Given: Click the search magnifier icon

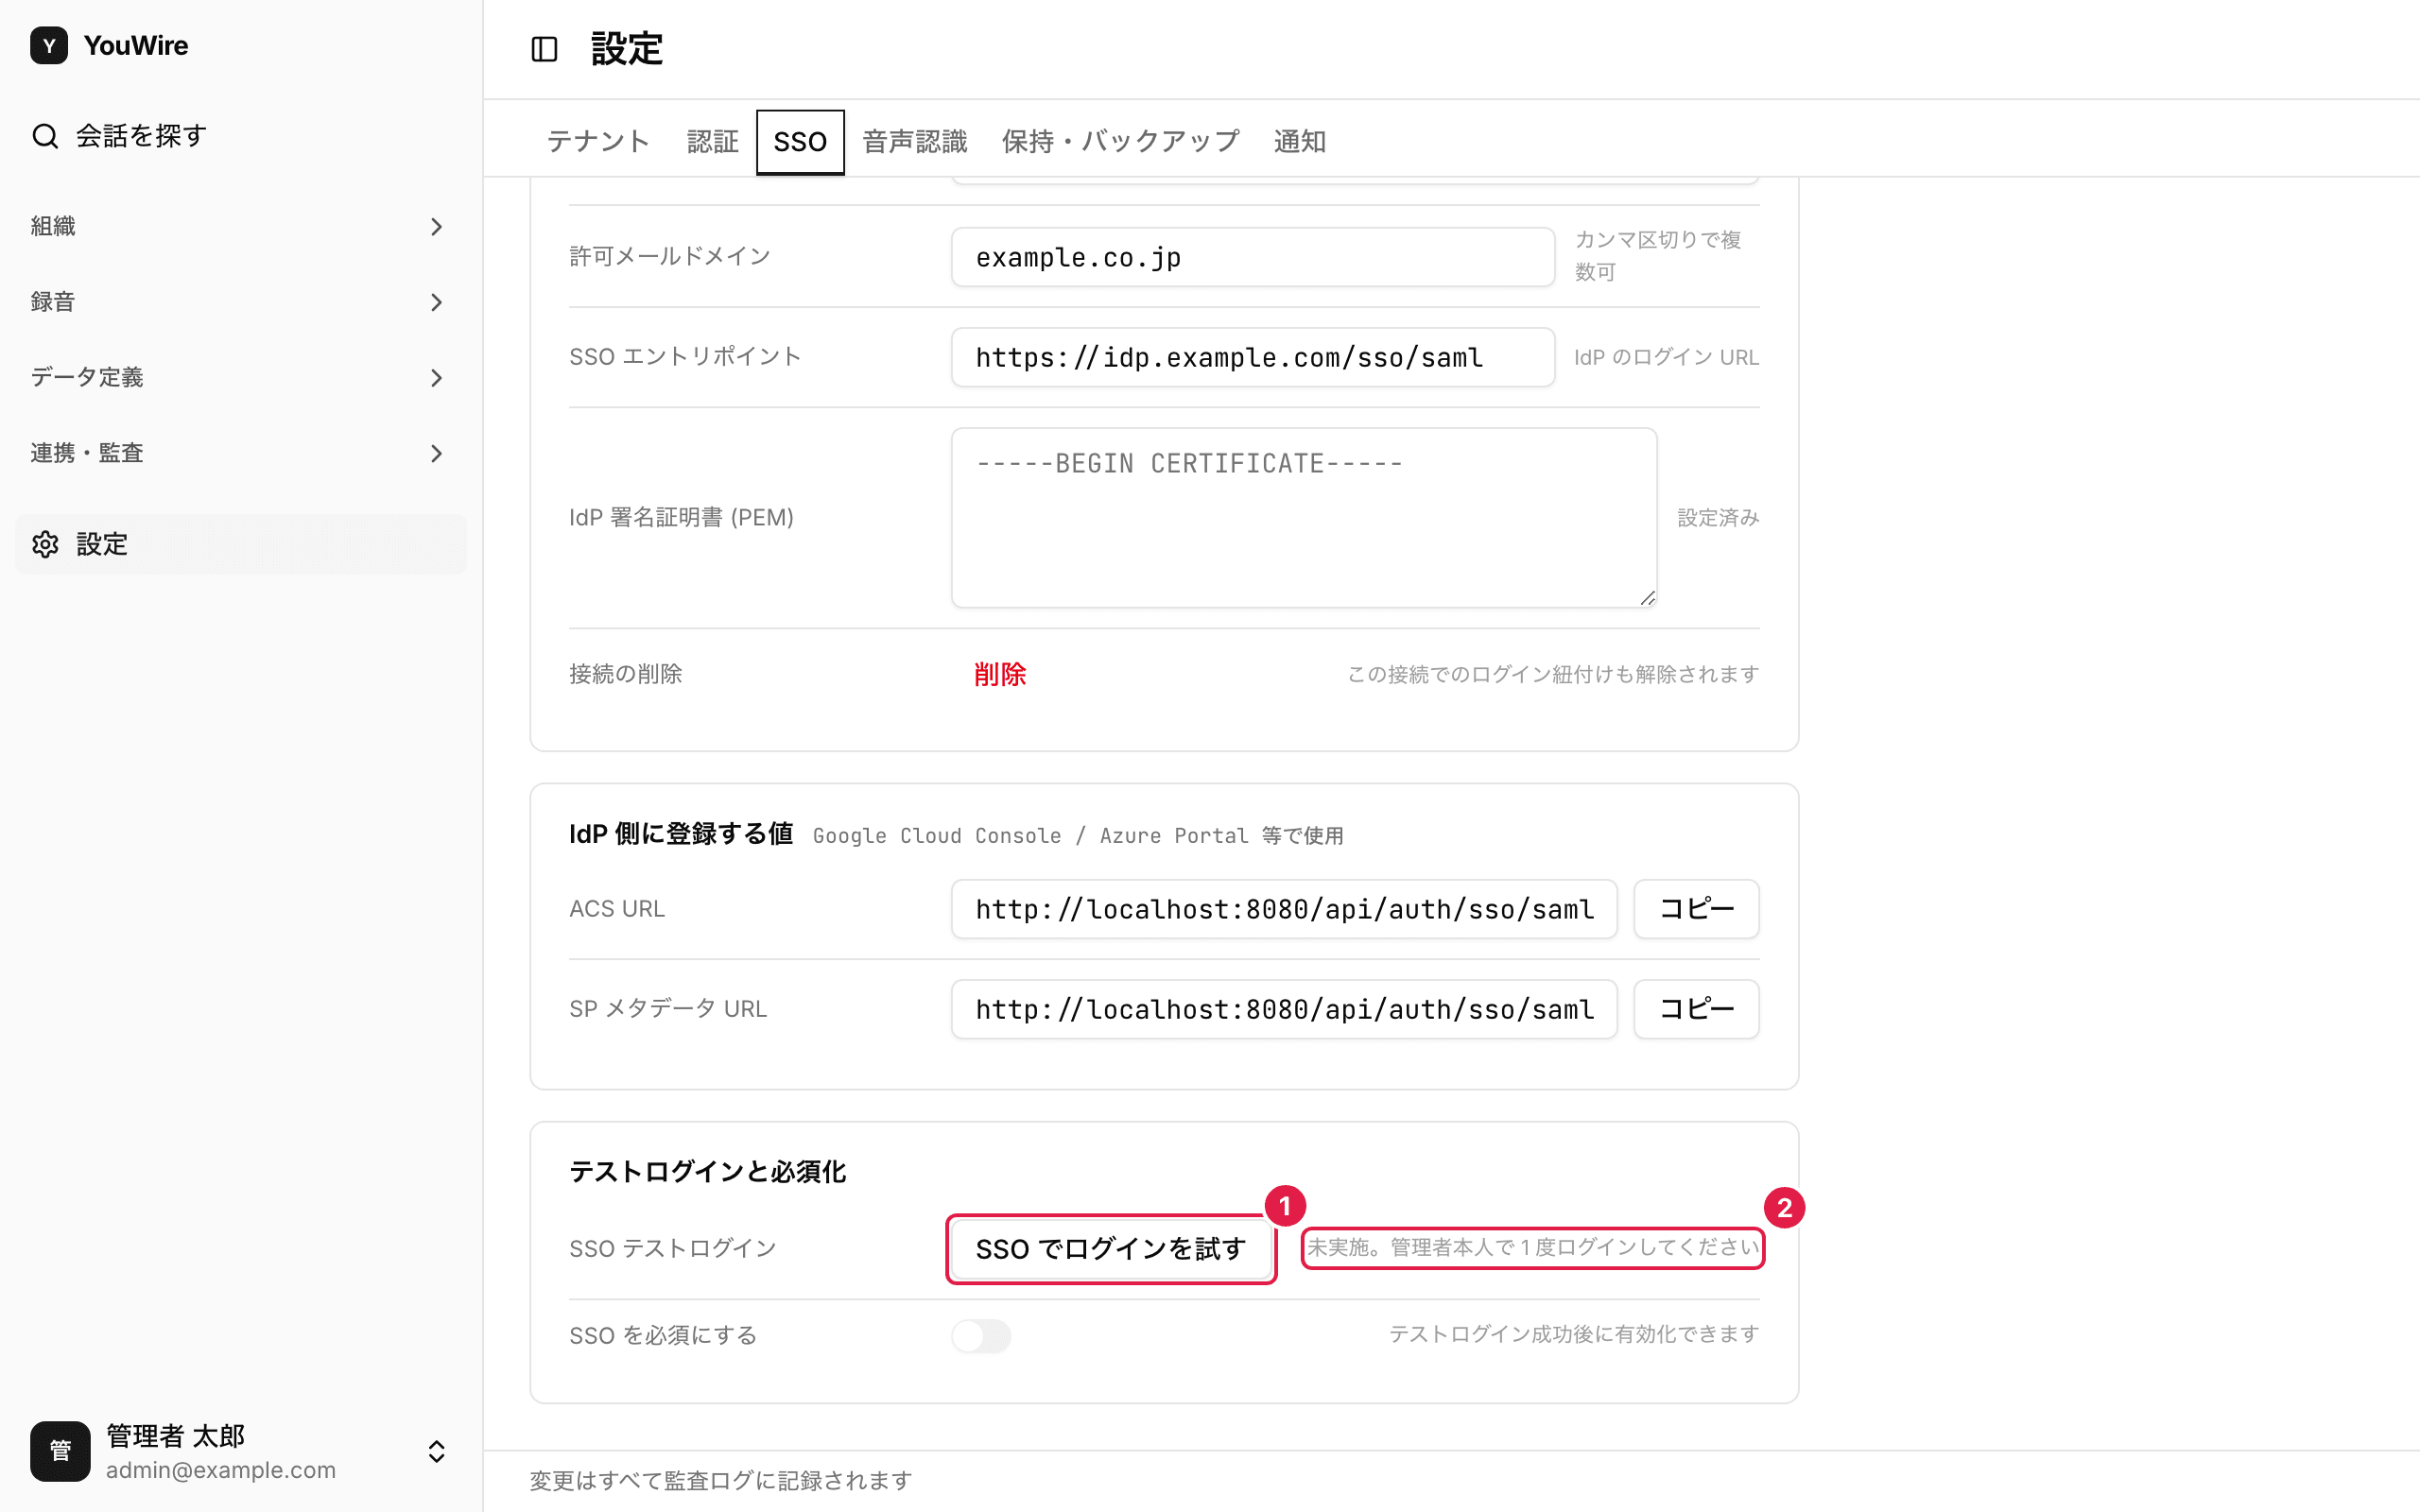Looking at the screenshot, I should tap(45, 136).
